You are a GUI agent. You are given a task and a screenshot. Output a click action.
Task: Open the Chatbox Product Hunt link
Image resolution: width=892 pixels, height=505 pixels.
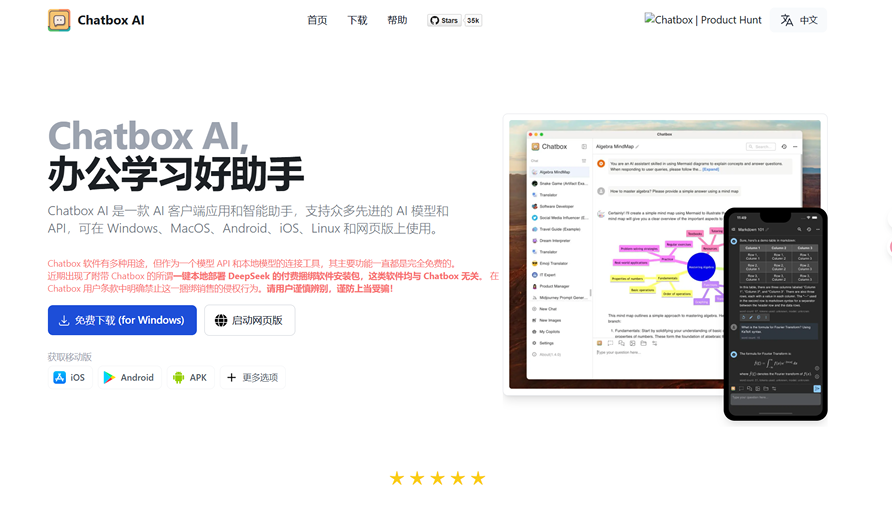click(x=703, y=20)
